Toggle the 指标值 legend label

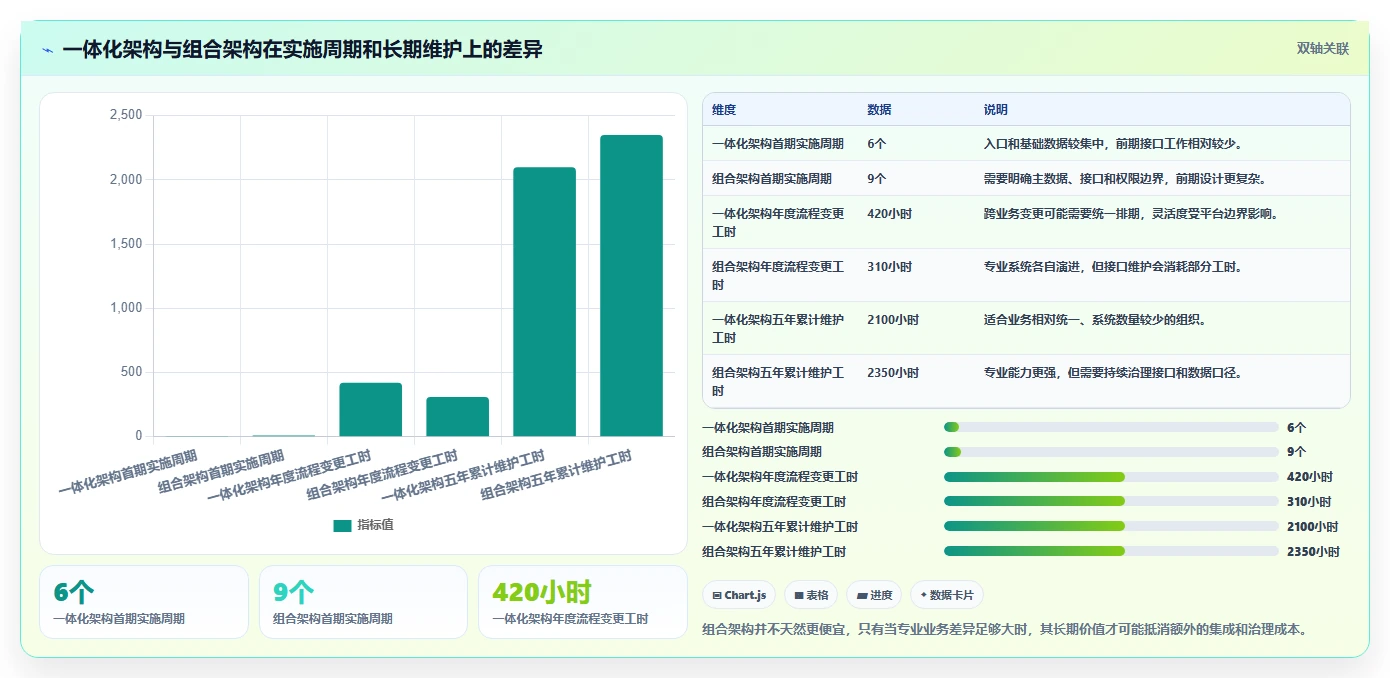[376, 525]
